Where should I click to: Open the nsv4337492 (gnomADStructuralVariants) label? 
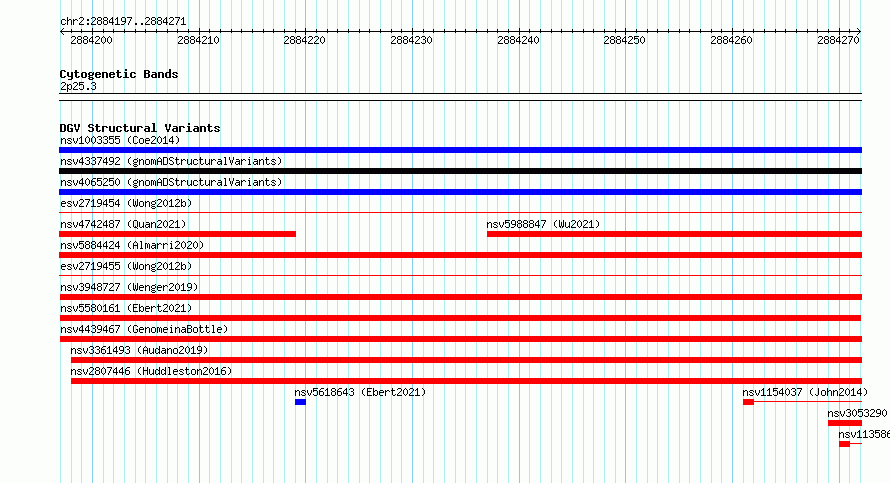(171, 161)
